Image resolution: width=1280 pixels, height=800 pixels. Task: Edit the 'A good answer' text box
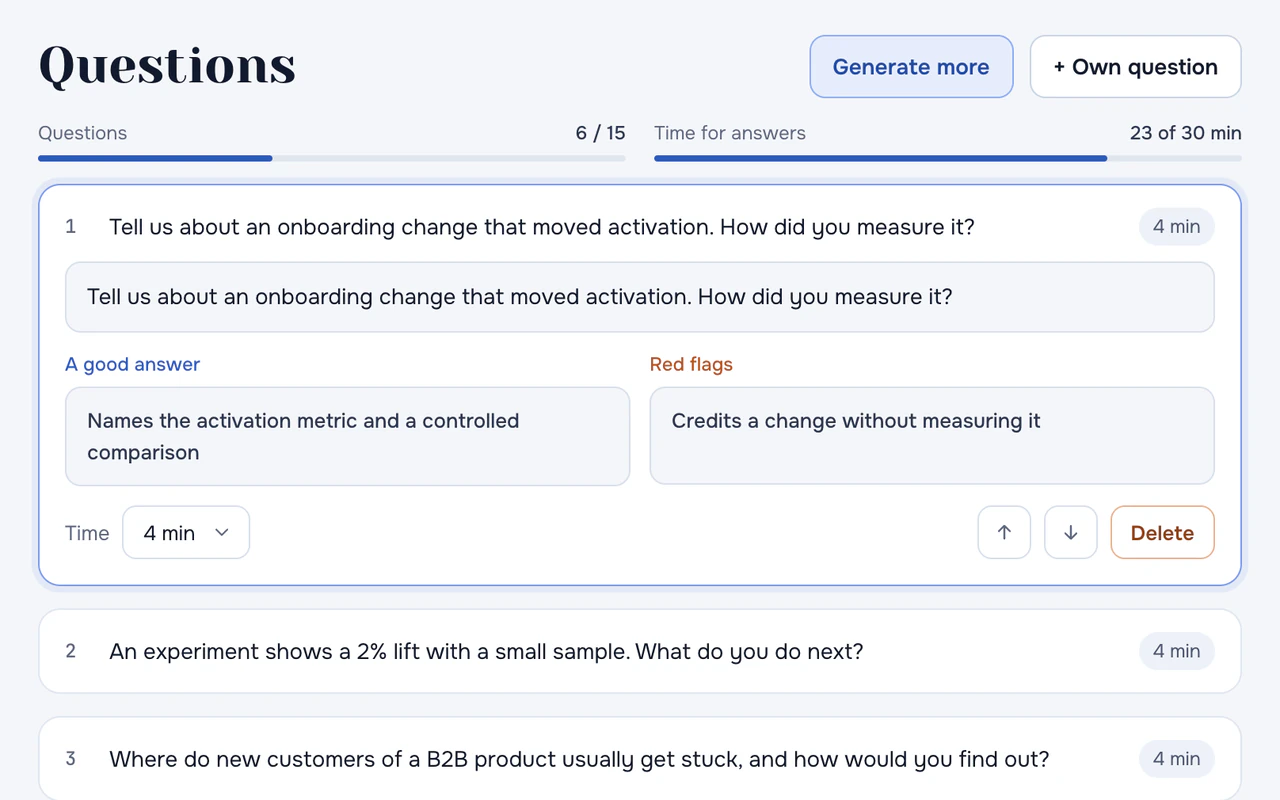point(347,436)
